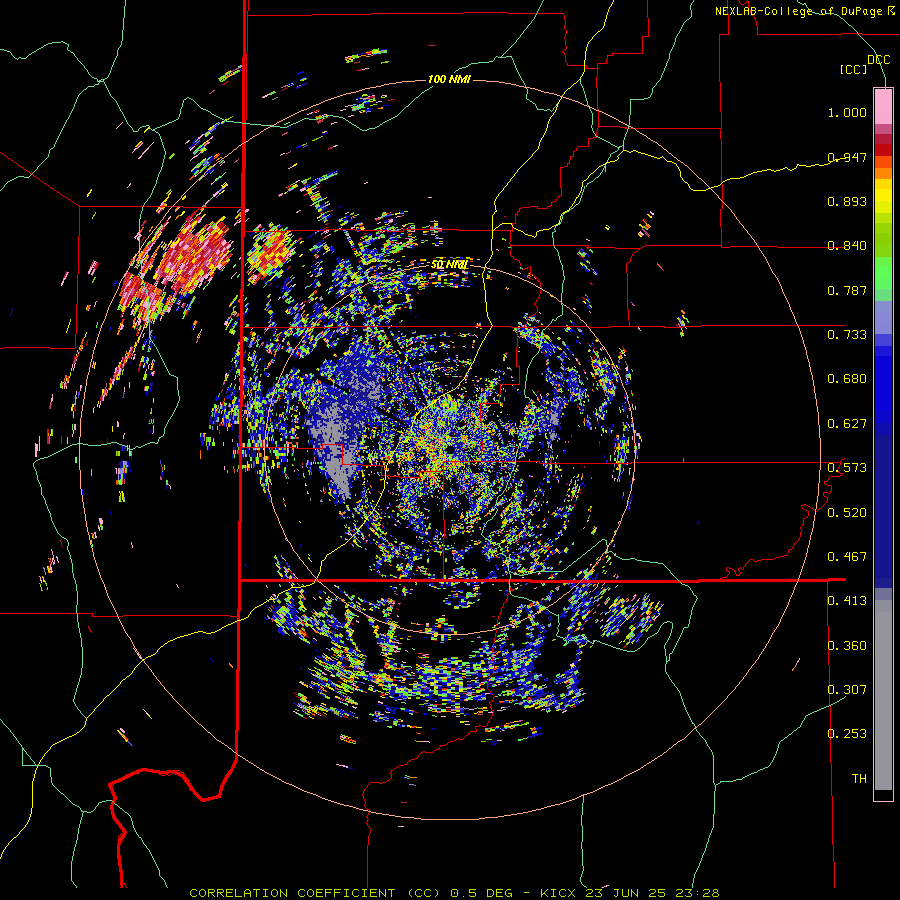Image resolution: width=900 pixels, height=900 pixels.
Task: Click the 50 NMI range ring label
Action: 449,265
